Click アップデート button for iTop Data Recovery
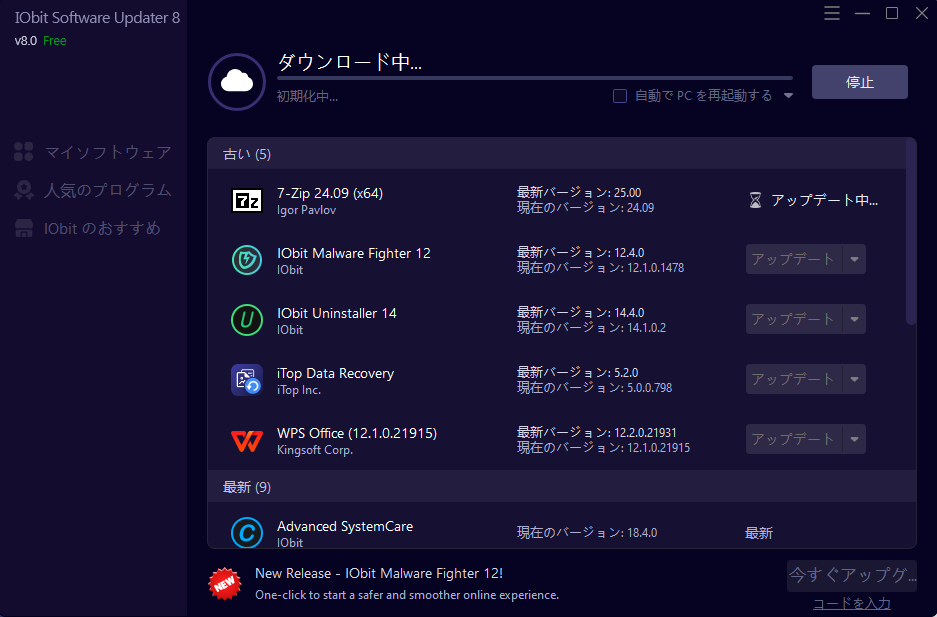Image resolution: width=937 pixels, height=617 pixels. tap(794, 379)
